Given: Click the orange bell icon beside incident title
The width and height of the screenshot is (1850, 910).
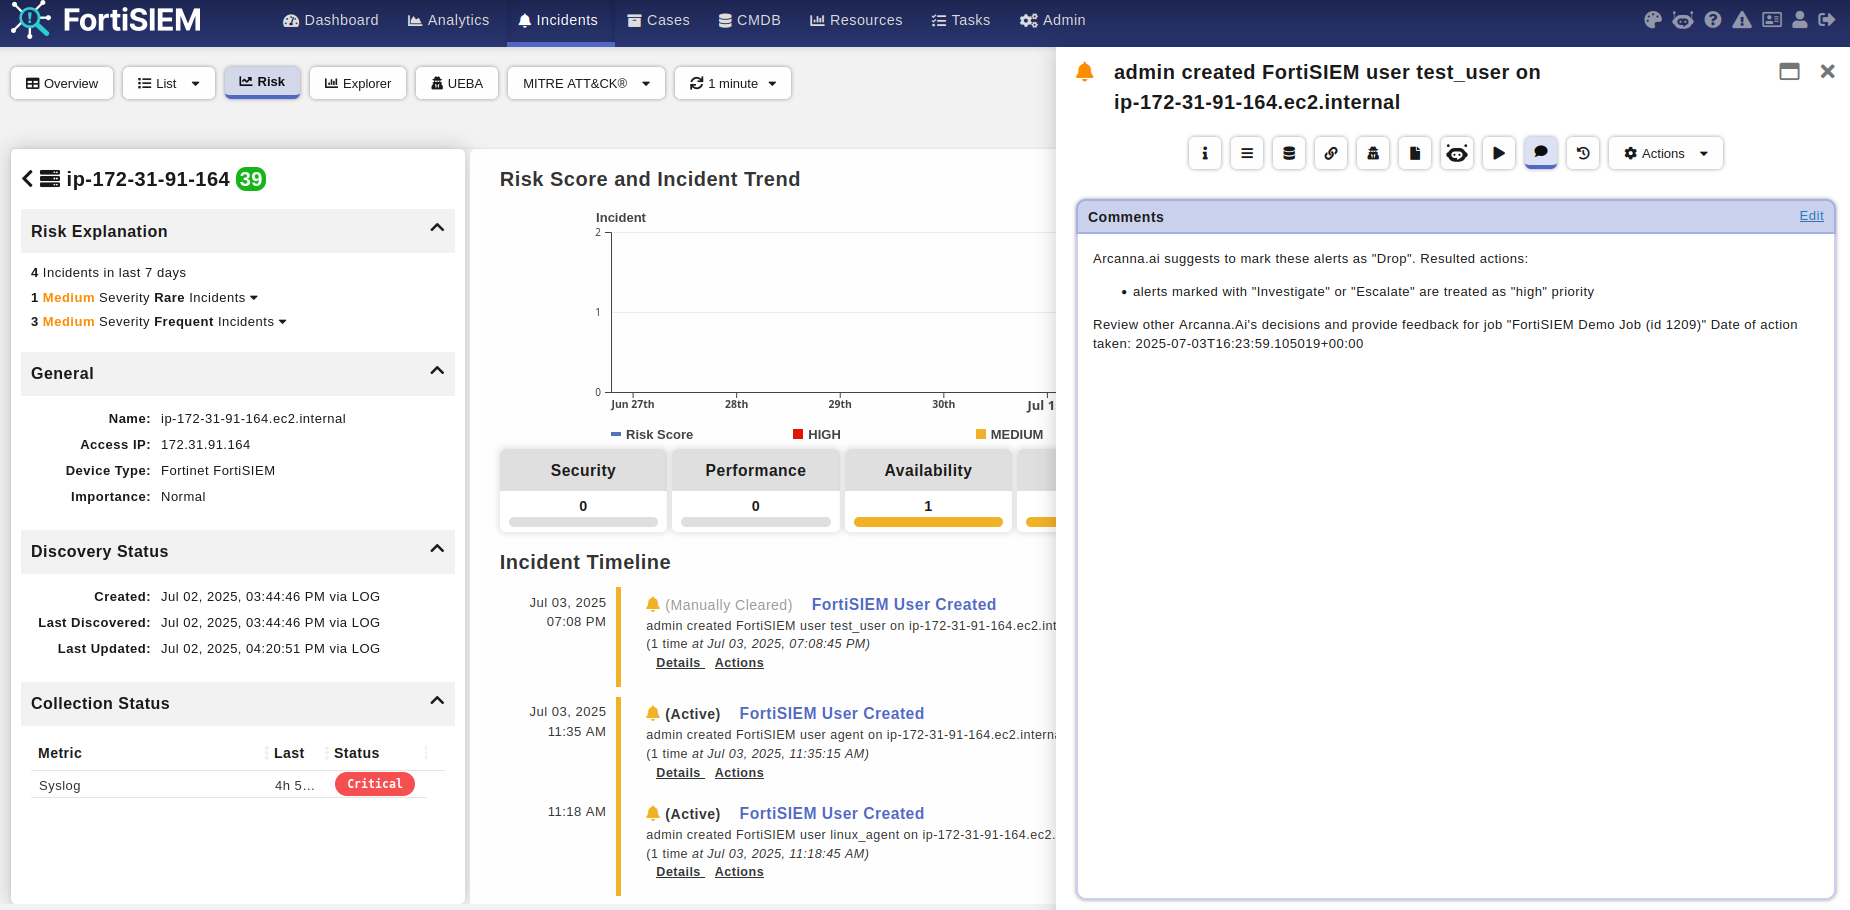Looking at the screenshot, I should tap(1084, 72).
